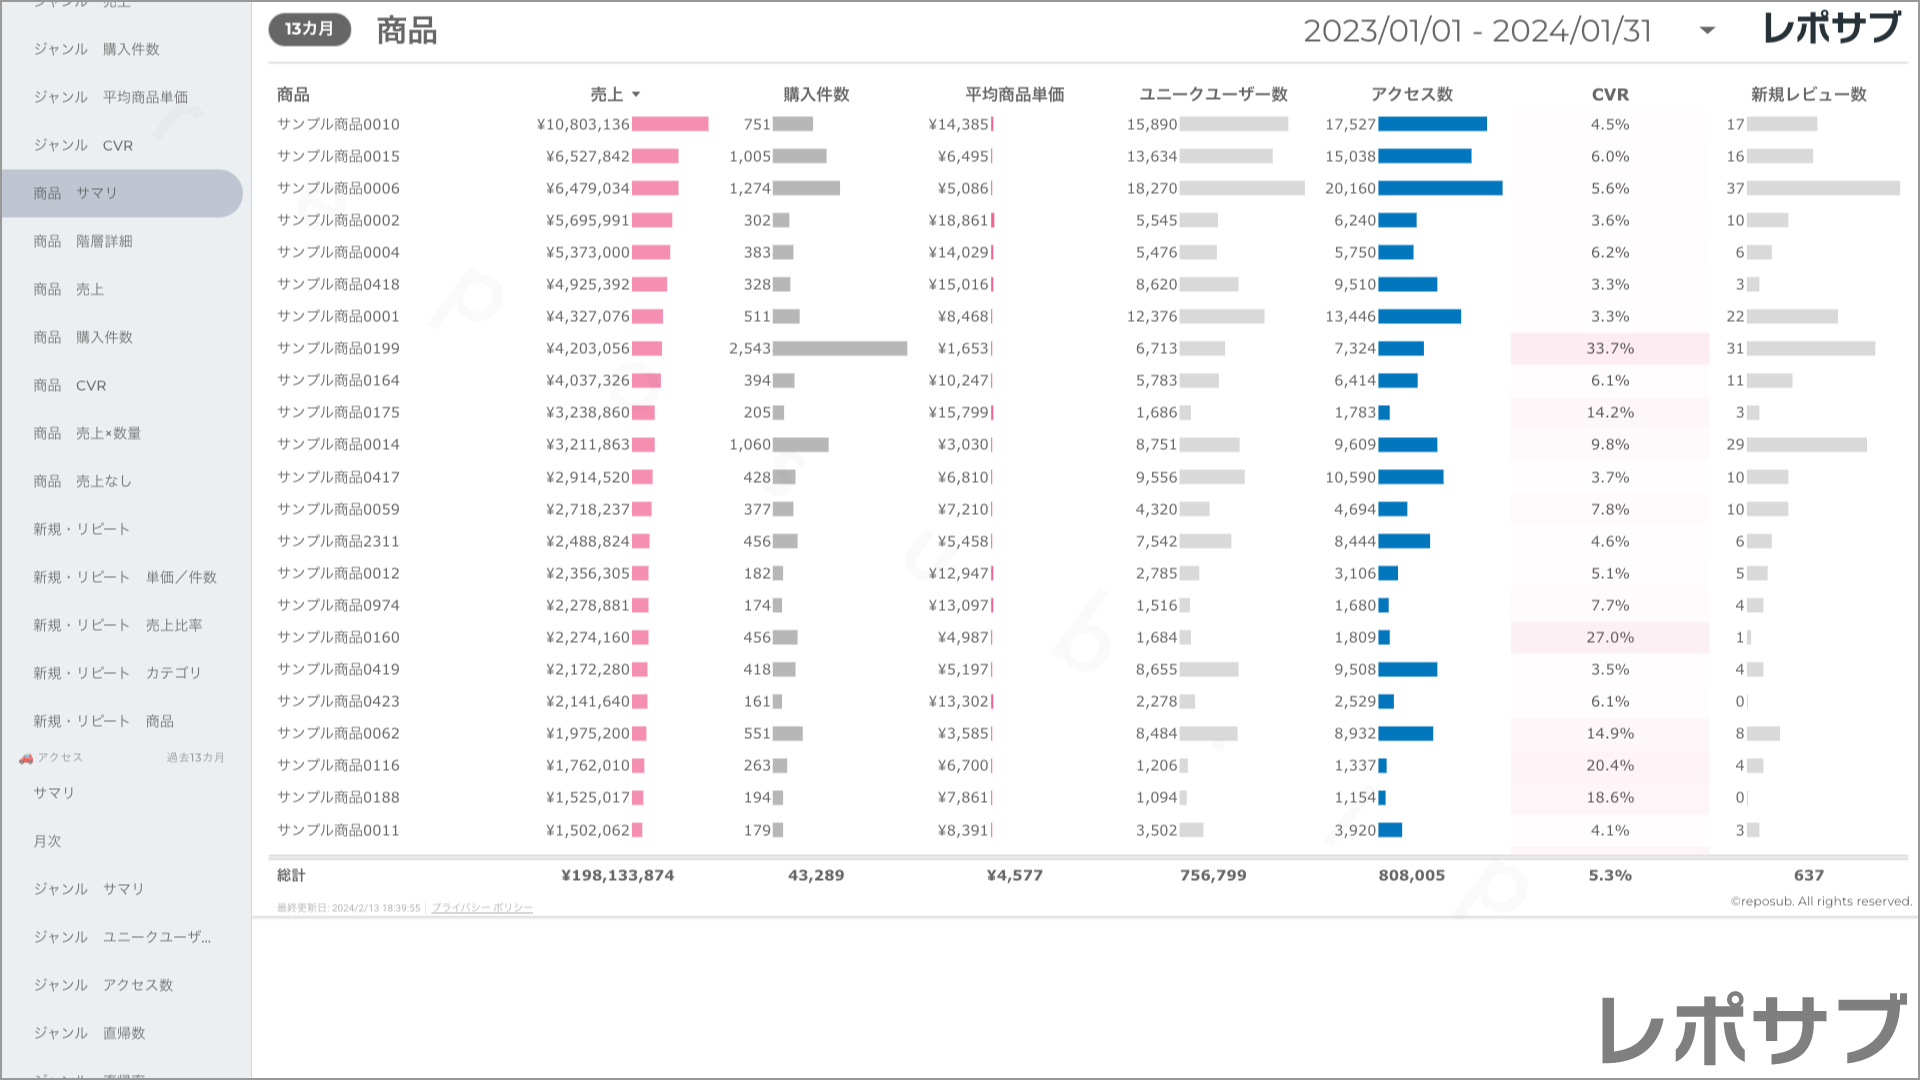Image resolution: width=1920 pixels, height=1080 pixels.
Task: Click the 売上 sort arrow in header
Action: tap(636, 95)
